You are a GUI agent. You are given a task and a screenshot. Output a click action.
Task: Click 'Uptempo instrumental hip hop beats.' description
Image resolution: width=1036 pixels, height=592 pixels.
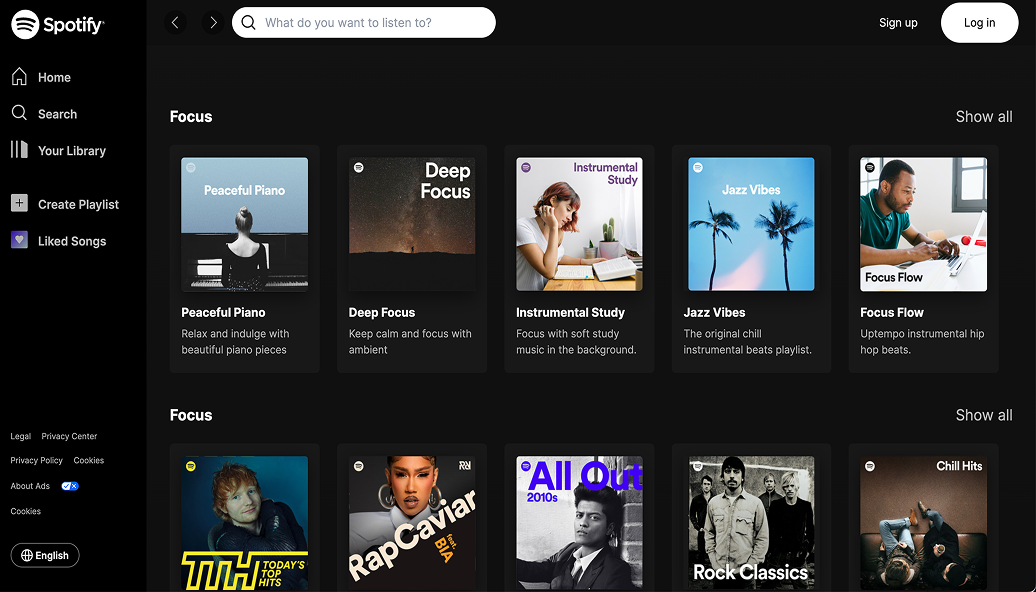[922, 342]
